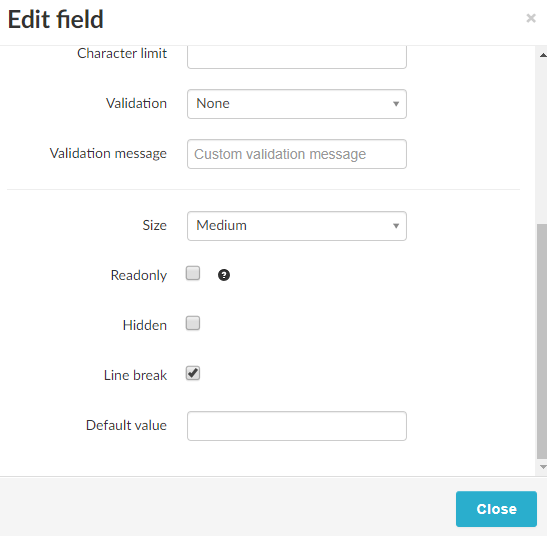The height and width of the screenshot is (536, 547).
Task: Open the Validation dropdown
Action: 297,104
